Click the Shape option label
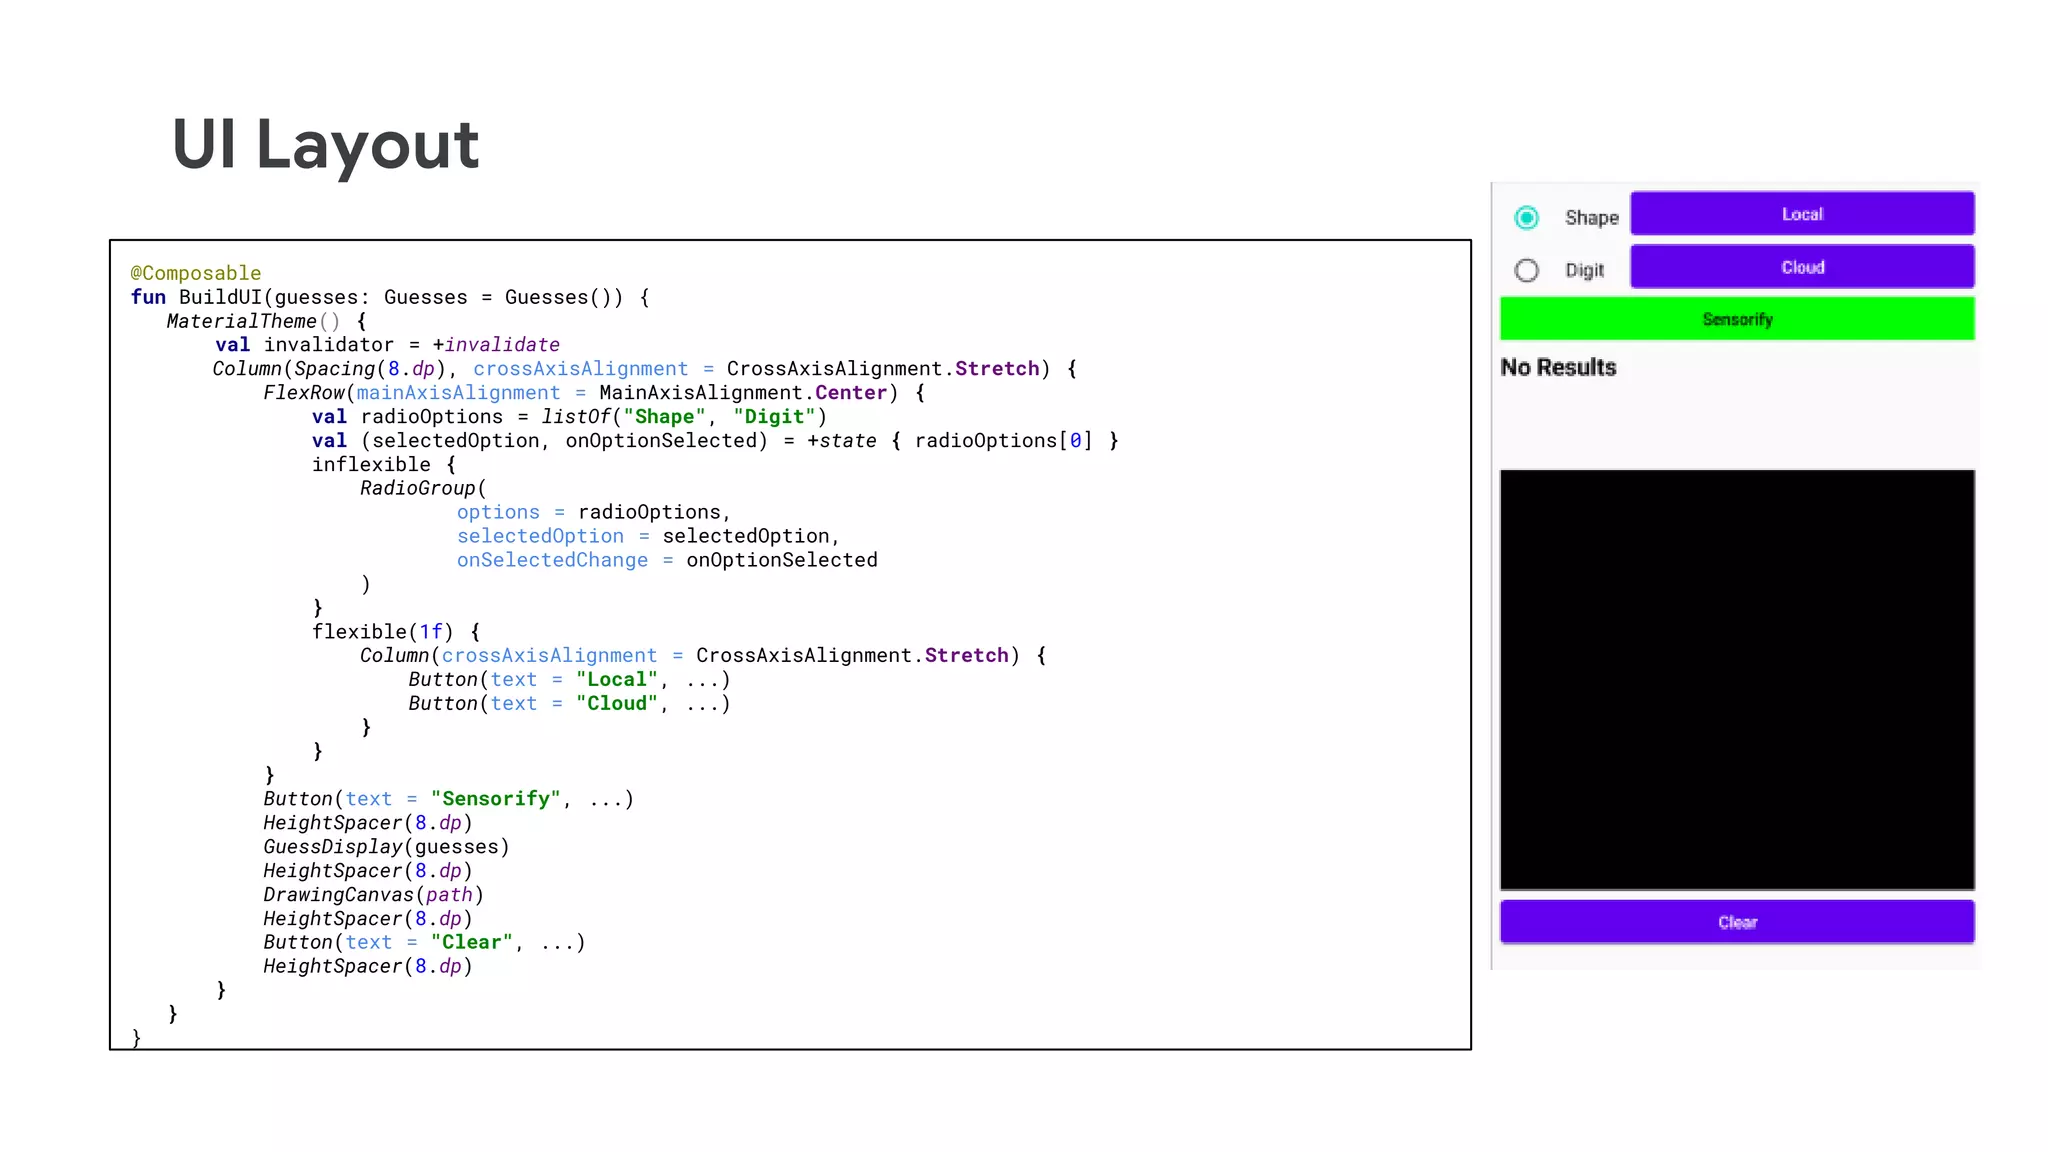Viewport: 2048px width, 1152px height. click(1591, 218)
